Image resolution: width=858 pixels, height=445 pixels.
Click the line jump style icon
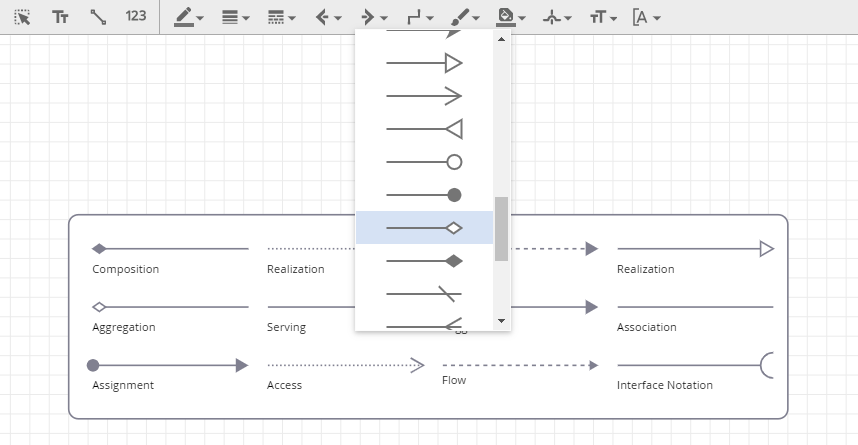click(x=557, y=17)
